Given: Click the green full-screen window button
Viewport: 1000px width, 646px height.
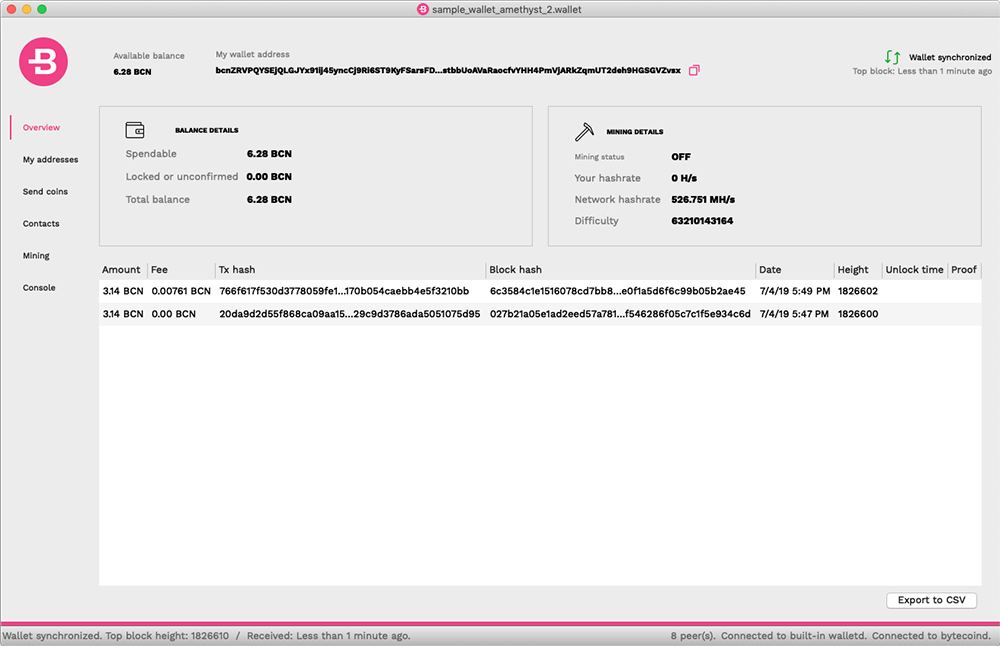Looking at the screenshot, I should [x=42, y=9].
